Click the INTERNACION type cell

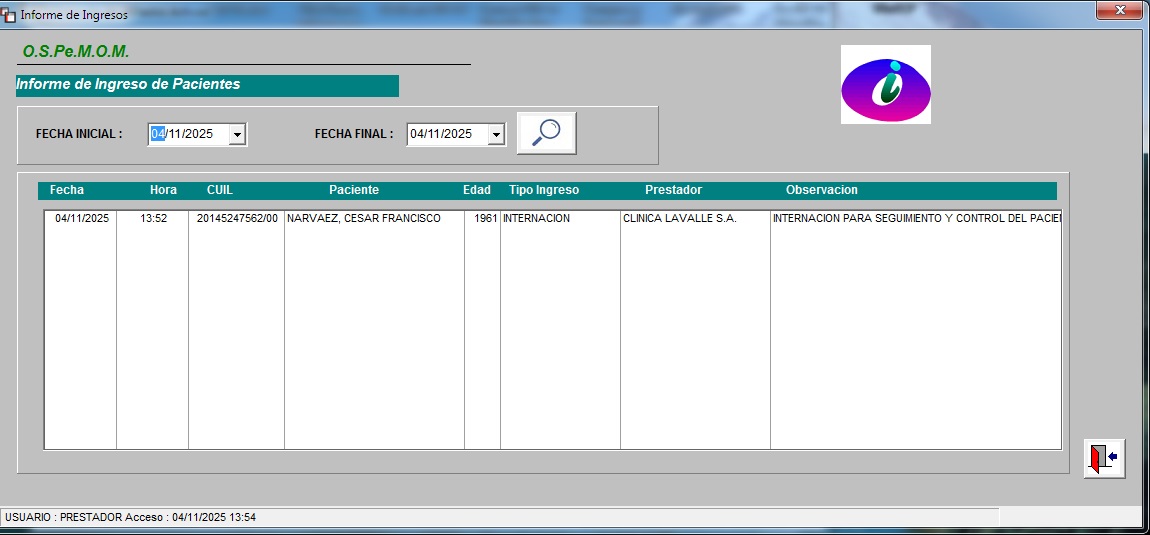coord(537,218)
